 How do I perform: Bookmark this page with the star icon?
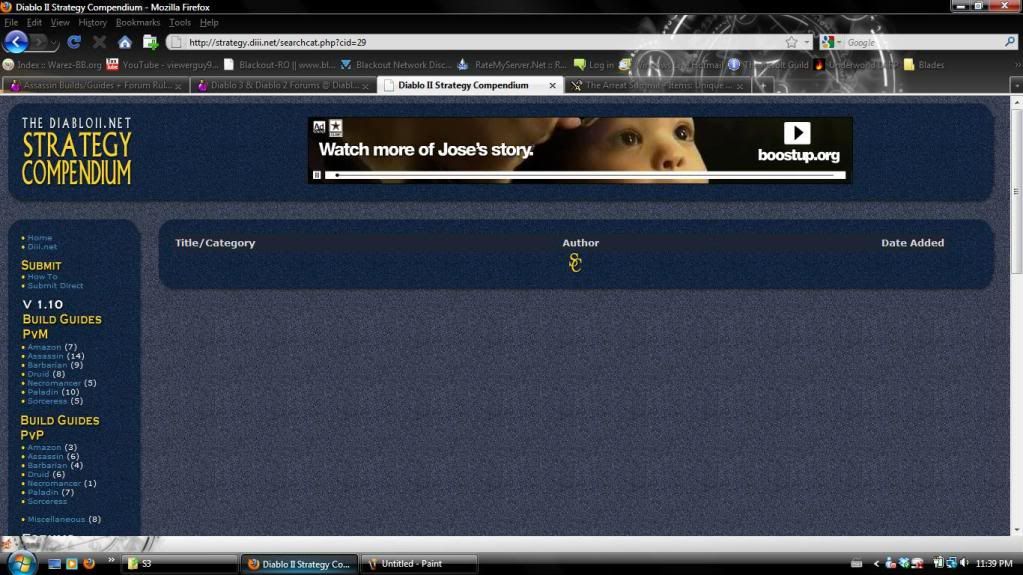tap(791, 42)
